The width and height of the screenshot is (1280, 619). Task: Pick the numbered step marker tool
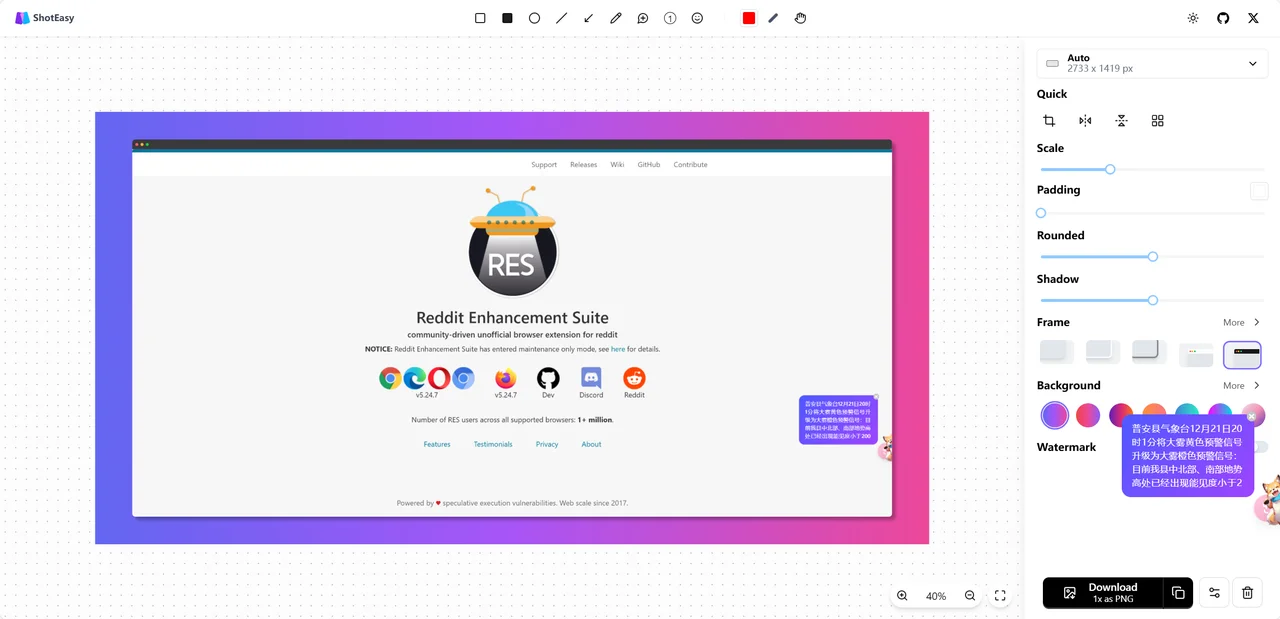670,18
